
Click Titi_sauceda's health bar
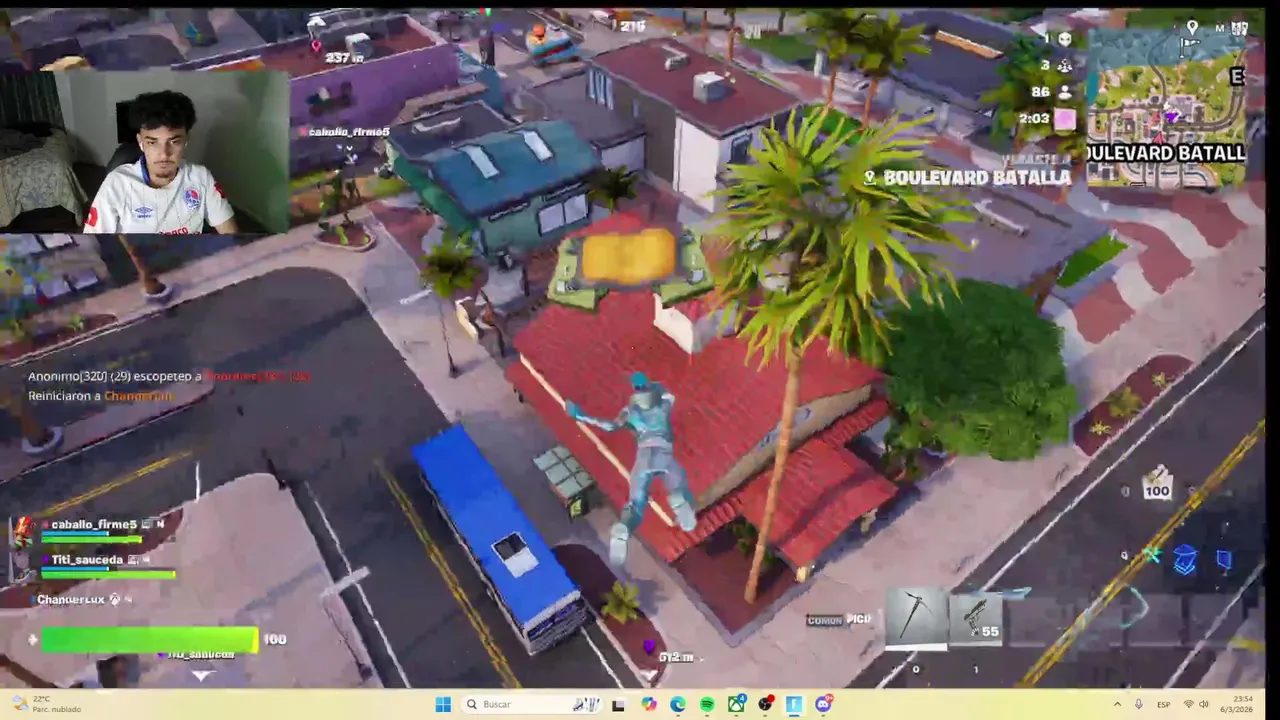pyautogui.click(x=108, y=574)
